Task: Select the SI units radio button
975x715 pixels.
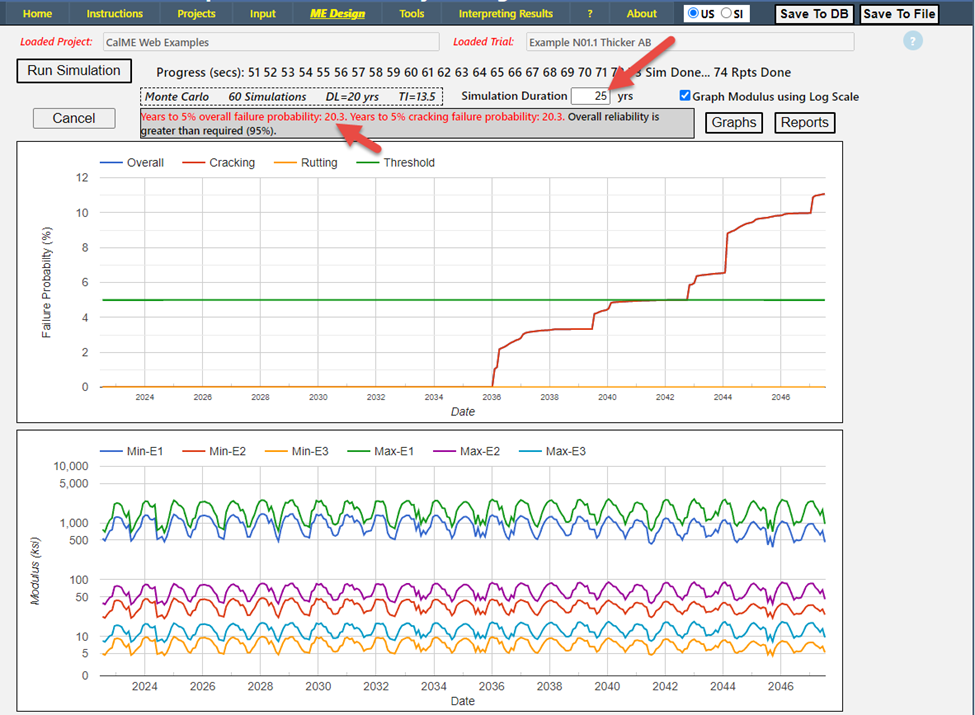Action: 726,13
